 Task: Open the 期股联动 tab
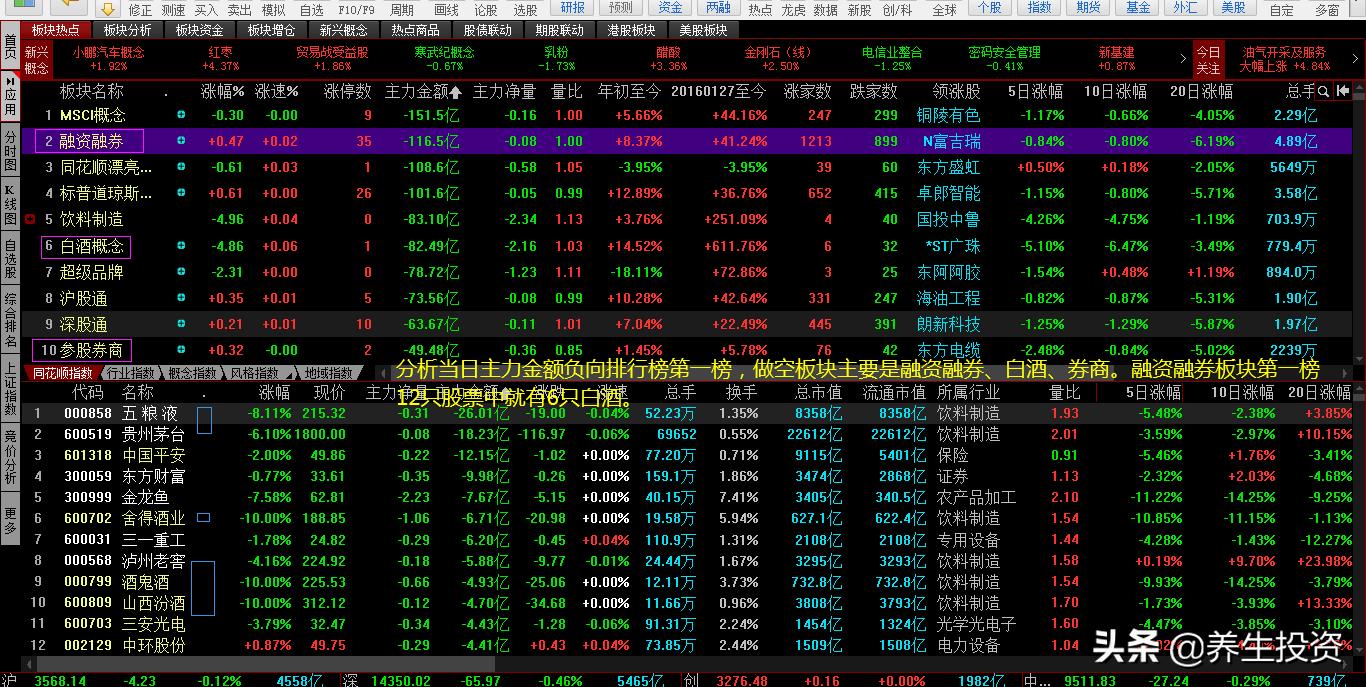559,30
